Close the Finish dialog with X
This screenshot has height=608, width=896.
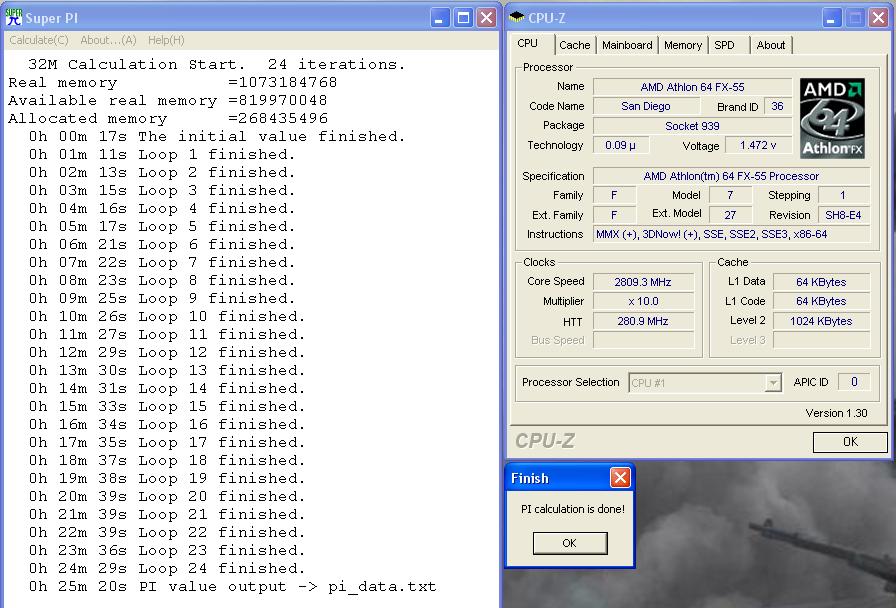click(x=620, y=477)
